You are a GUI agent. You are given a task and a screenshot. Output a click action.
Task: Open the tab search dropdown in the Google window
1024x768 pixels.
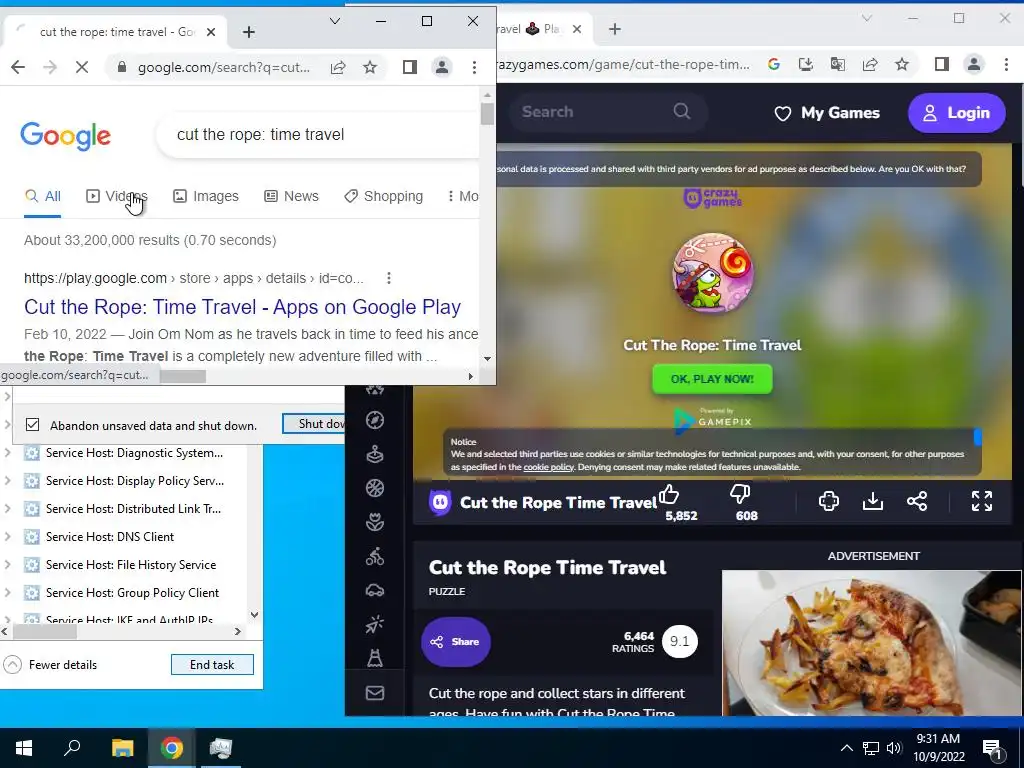coord(334,21)
